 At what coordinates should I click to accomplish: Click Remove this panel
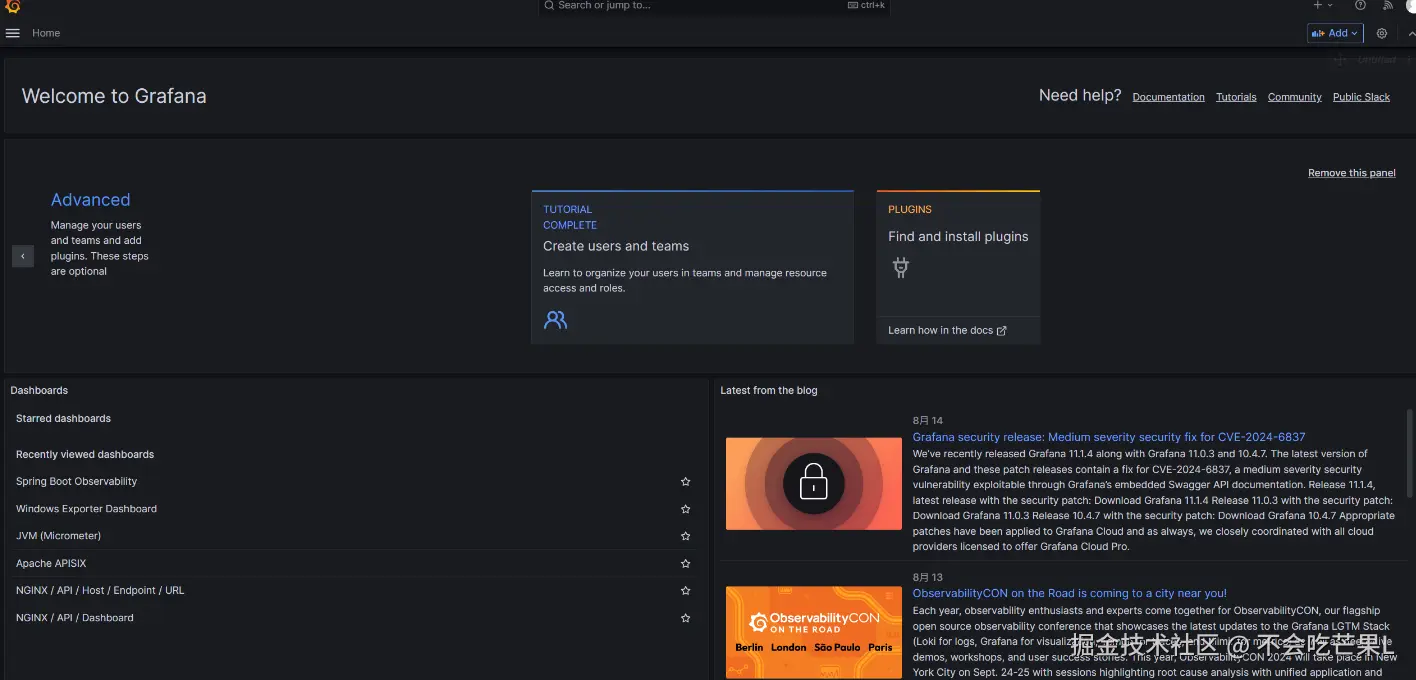[1351, 173]
